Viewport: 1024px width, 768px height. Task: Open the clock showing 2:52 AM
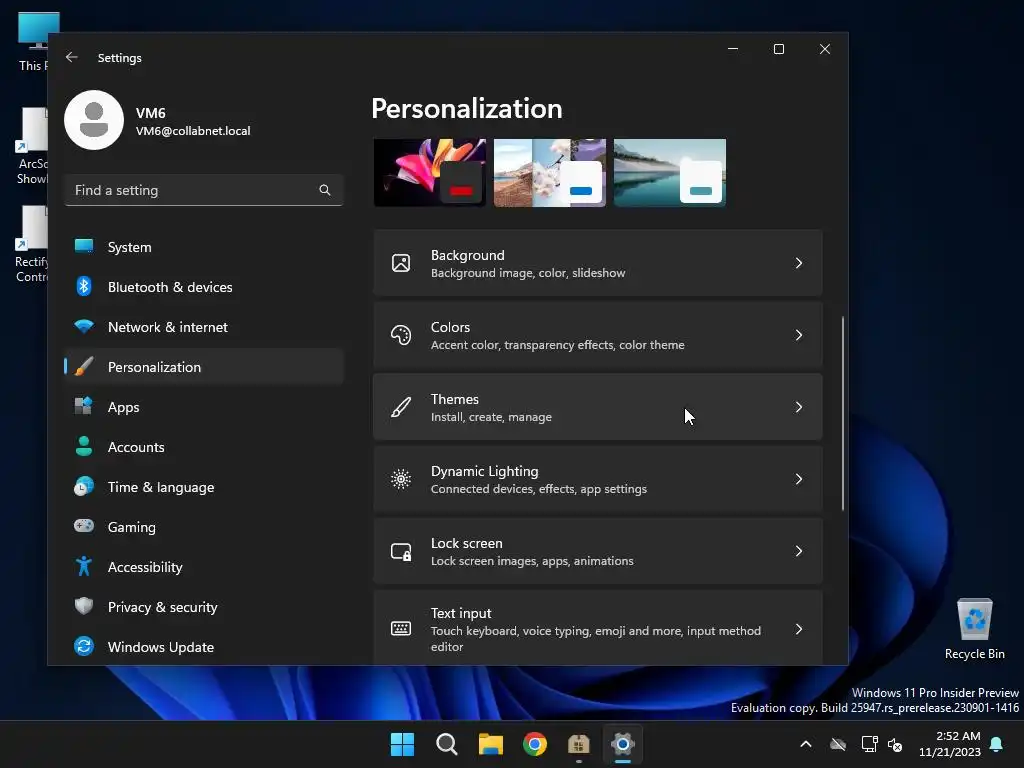[x=950, y=744]
